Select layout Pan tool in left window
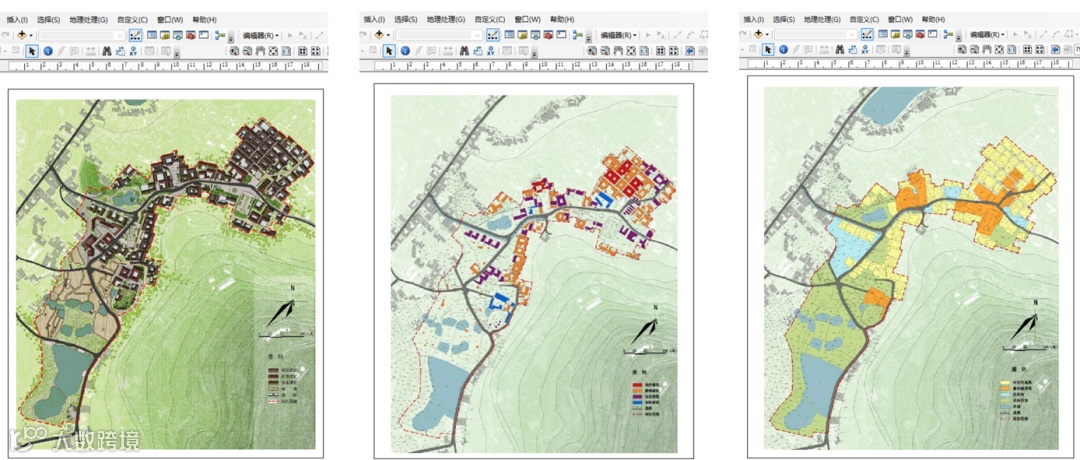1080x460 pixels. pyautogui.click(x=260, y=51)
